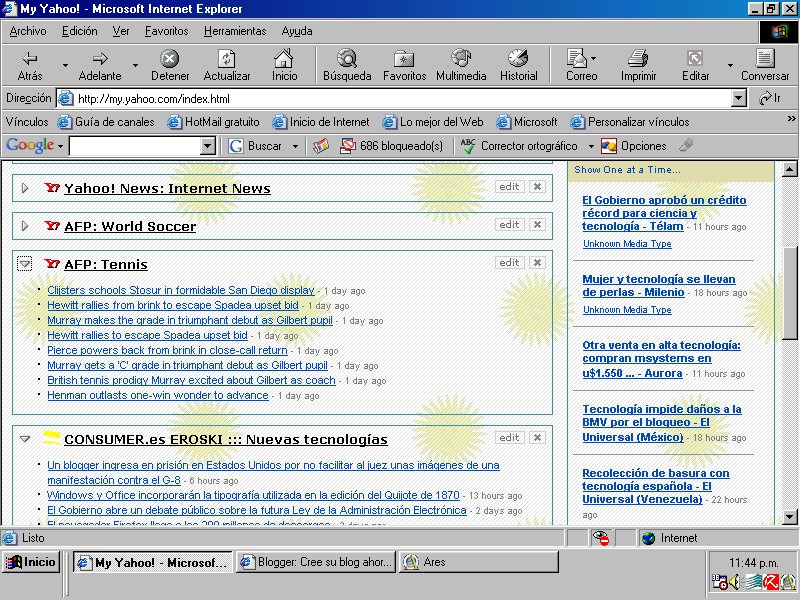
Task: Go back with the Atrás button
Action: click(x=30, y=65)
